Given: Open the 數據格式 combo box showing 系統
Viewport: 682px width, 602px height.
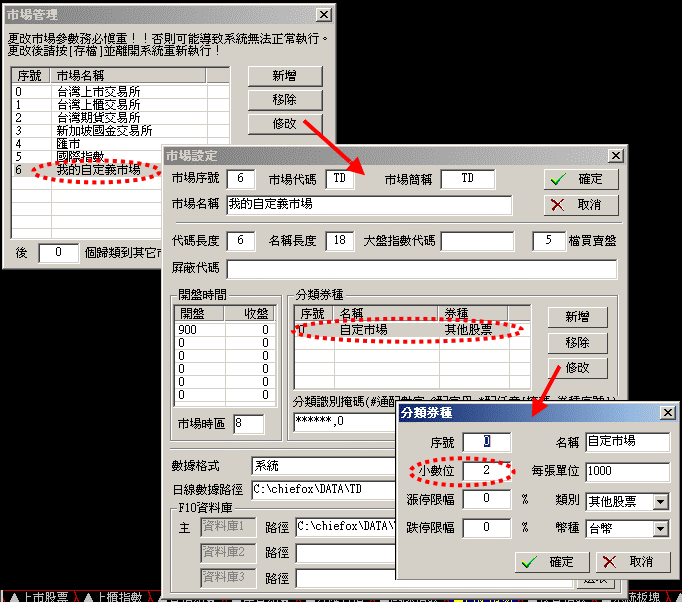Looking at the screenshot, I should click(320, 466).
